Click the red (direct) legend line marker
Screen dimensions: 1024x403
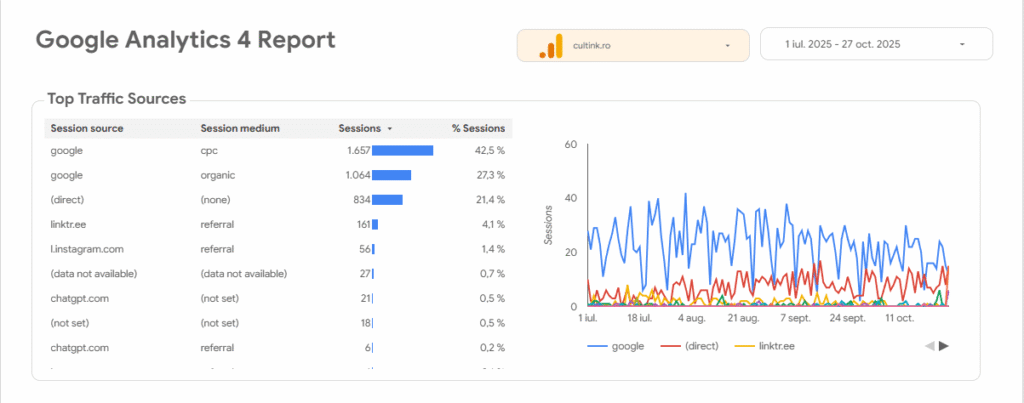coord(671,346)
